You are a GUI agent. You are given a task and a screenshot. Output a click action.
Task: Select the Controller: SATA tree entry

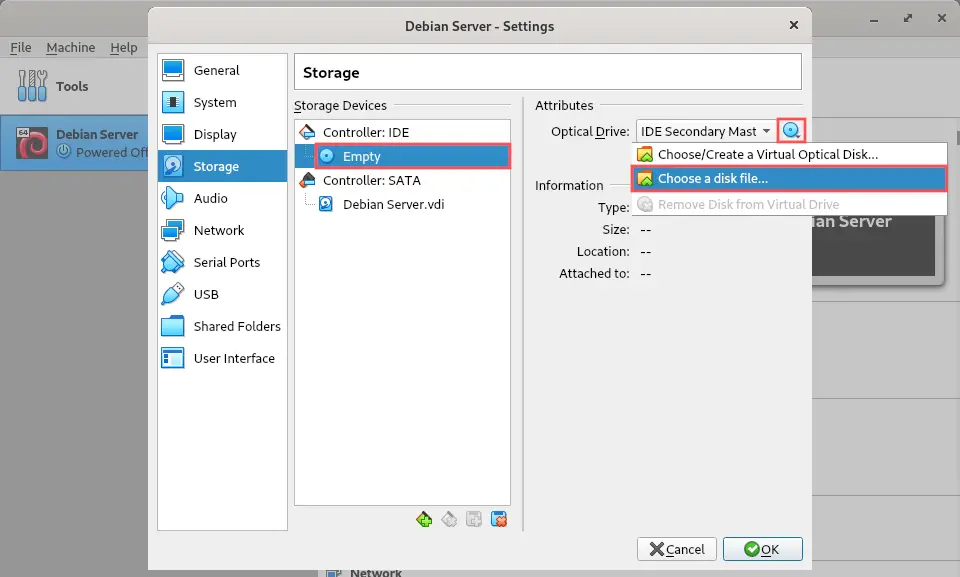(402, 180)
